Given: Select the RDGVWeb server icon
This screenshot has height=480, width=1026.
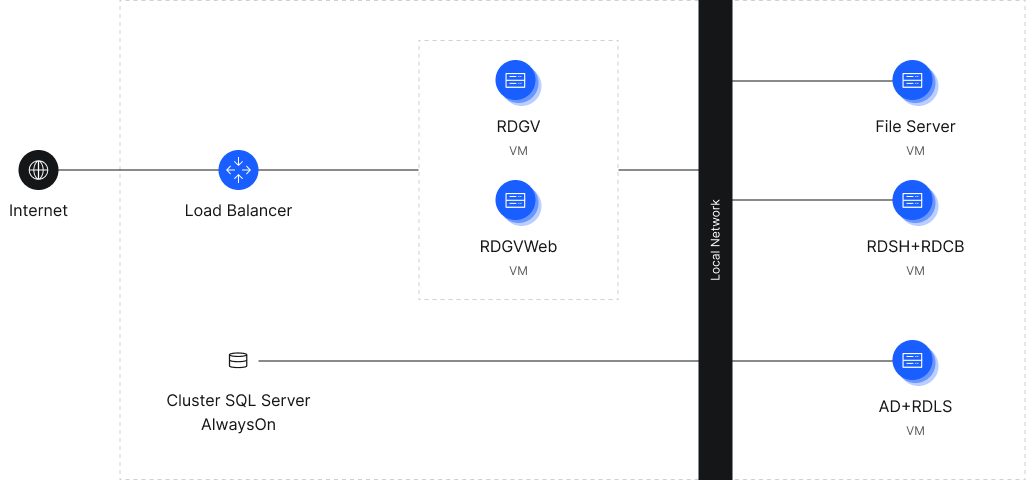Looking at the screenshot, I should (x=517, y=201).
